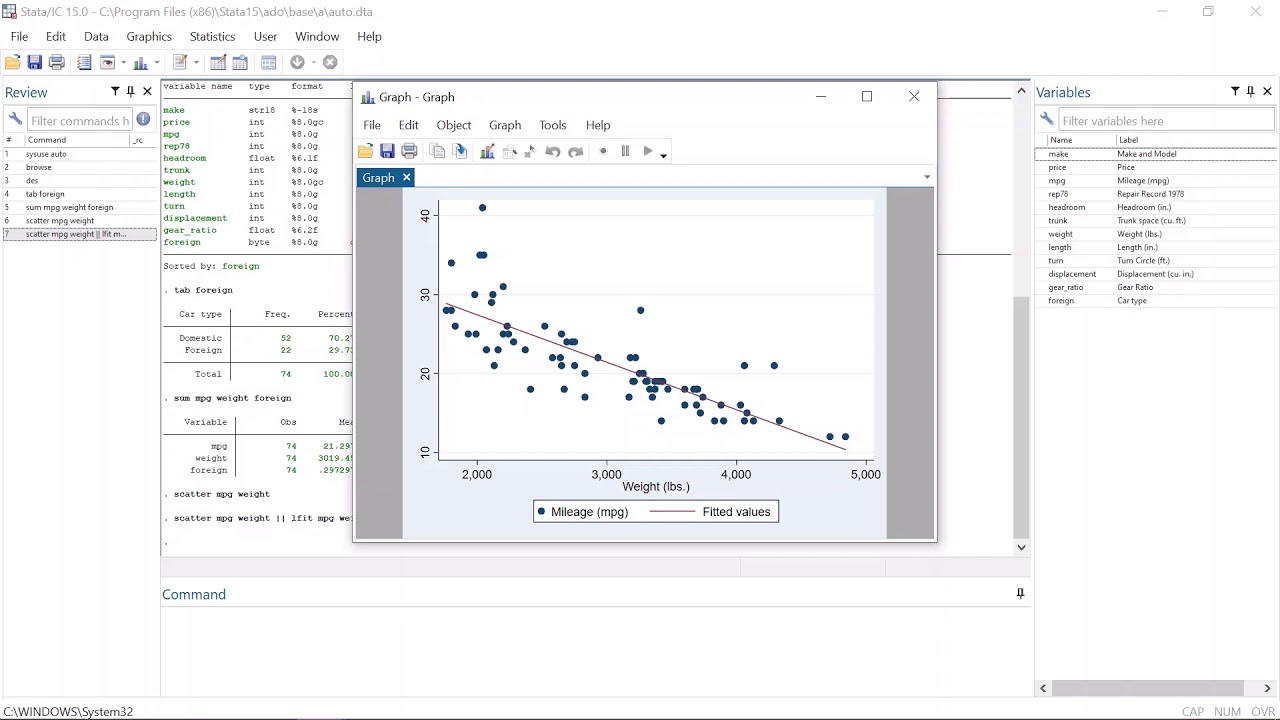Screen dimensions: 1280x720
Task: Select 'sum mpg weight foreign' in Review
Action: [69, 207]
